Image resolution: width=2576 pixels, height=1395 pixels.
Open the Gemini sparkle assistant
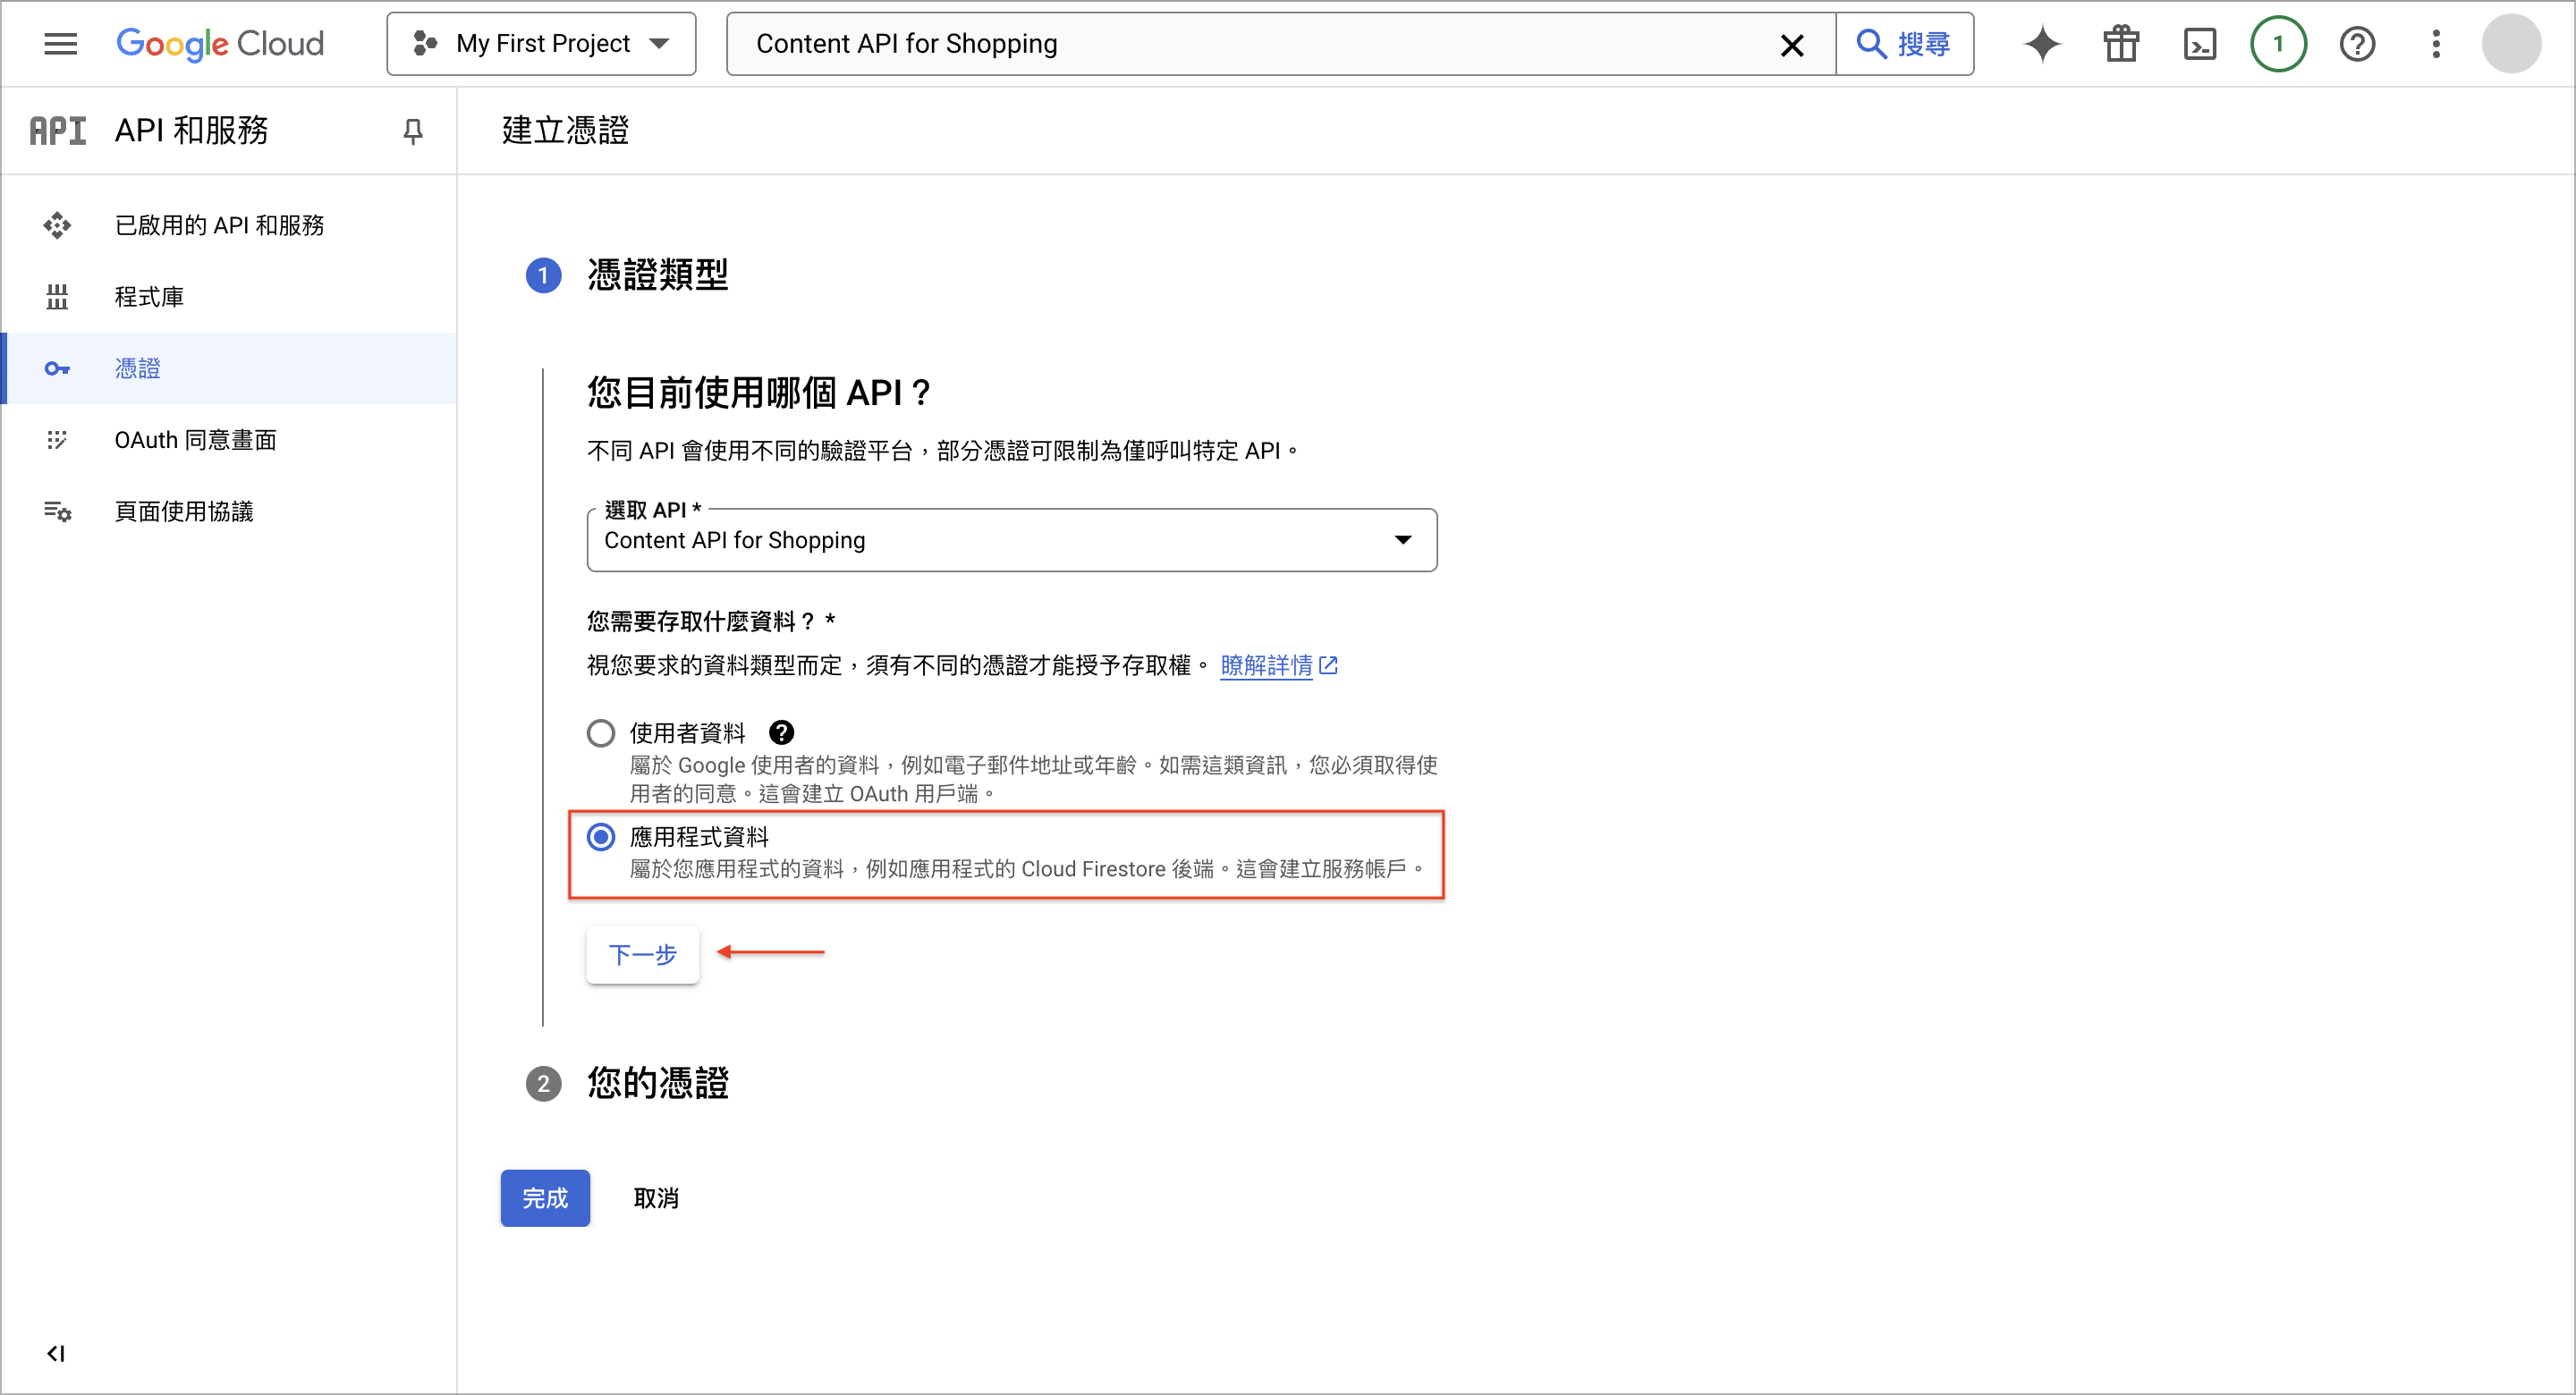[x=2042, y=44]
